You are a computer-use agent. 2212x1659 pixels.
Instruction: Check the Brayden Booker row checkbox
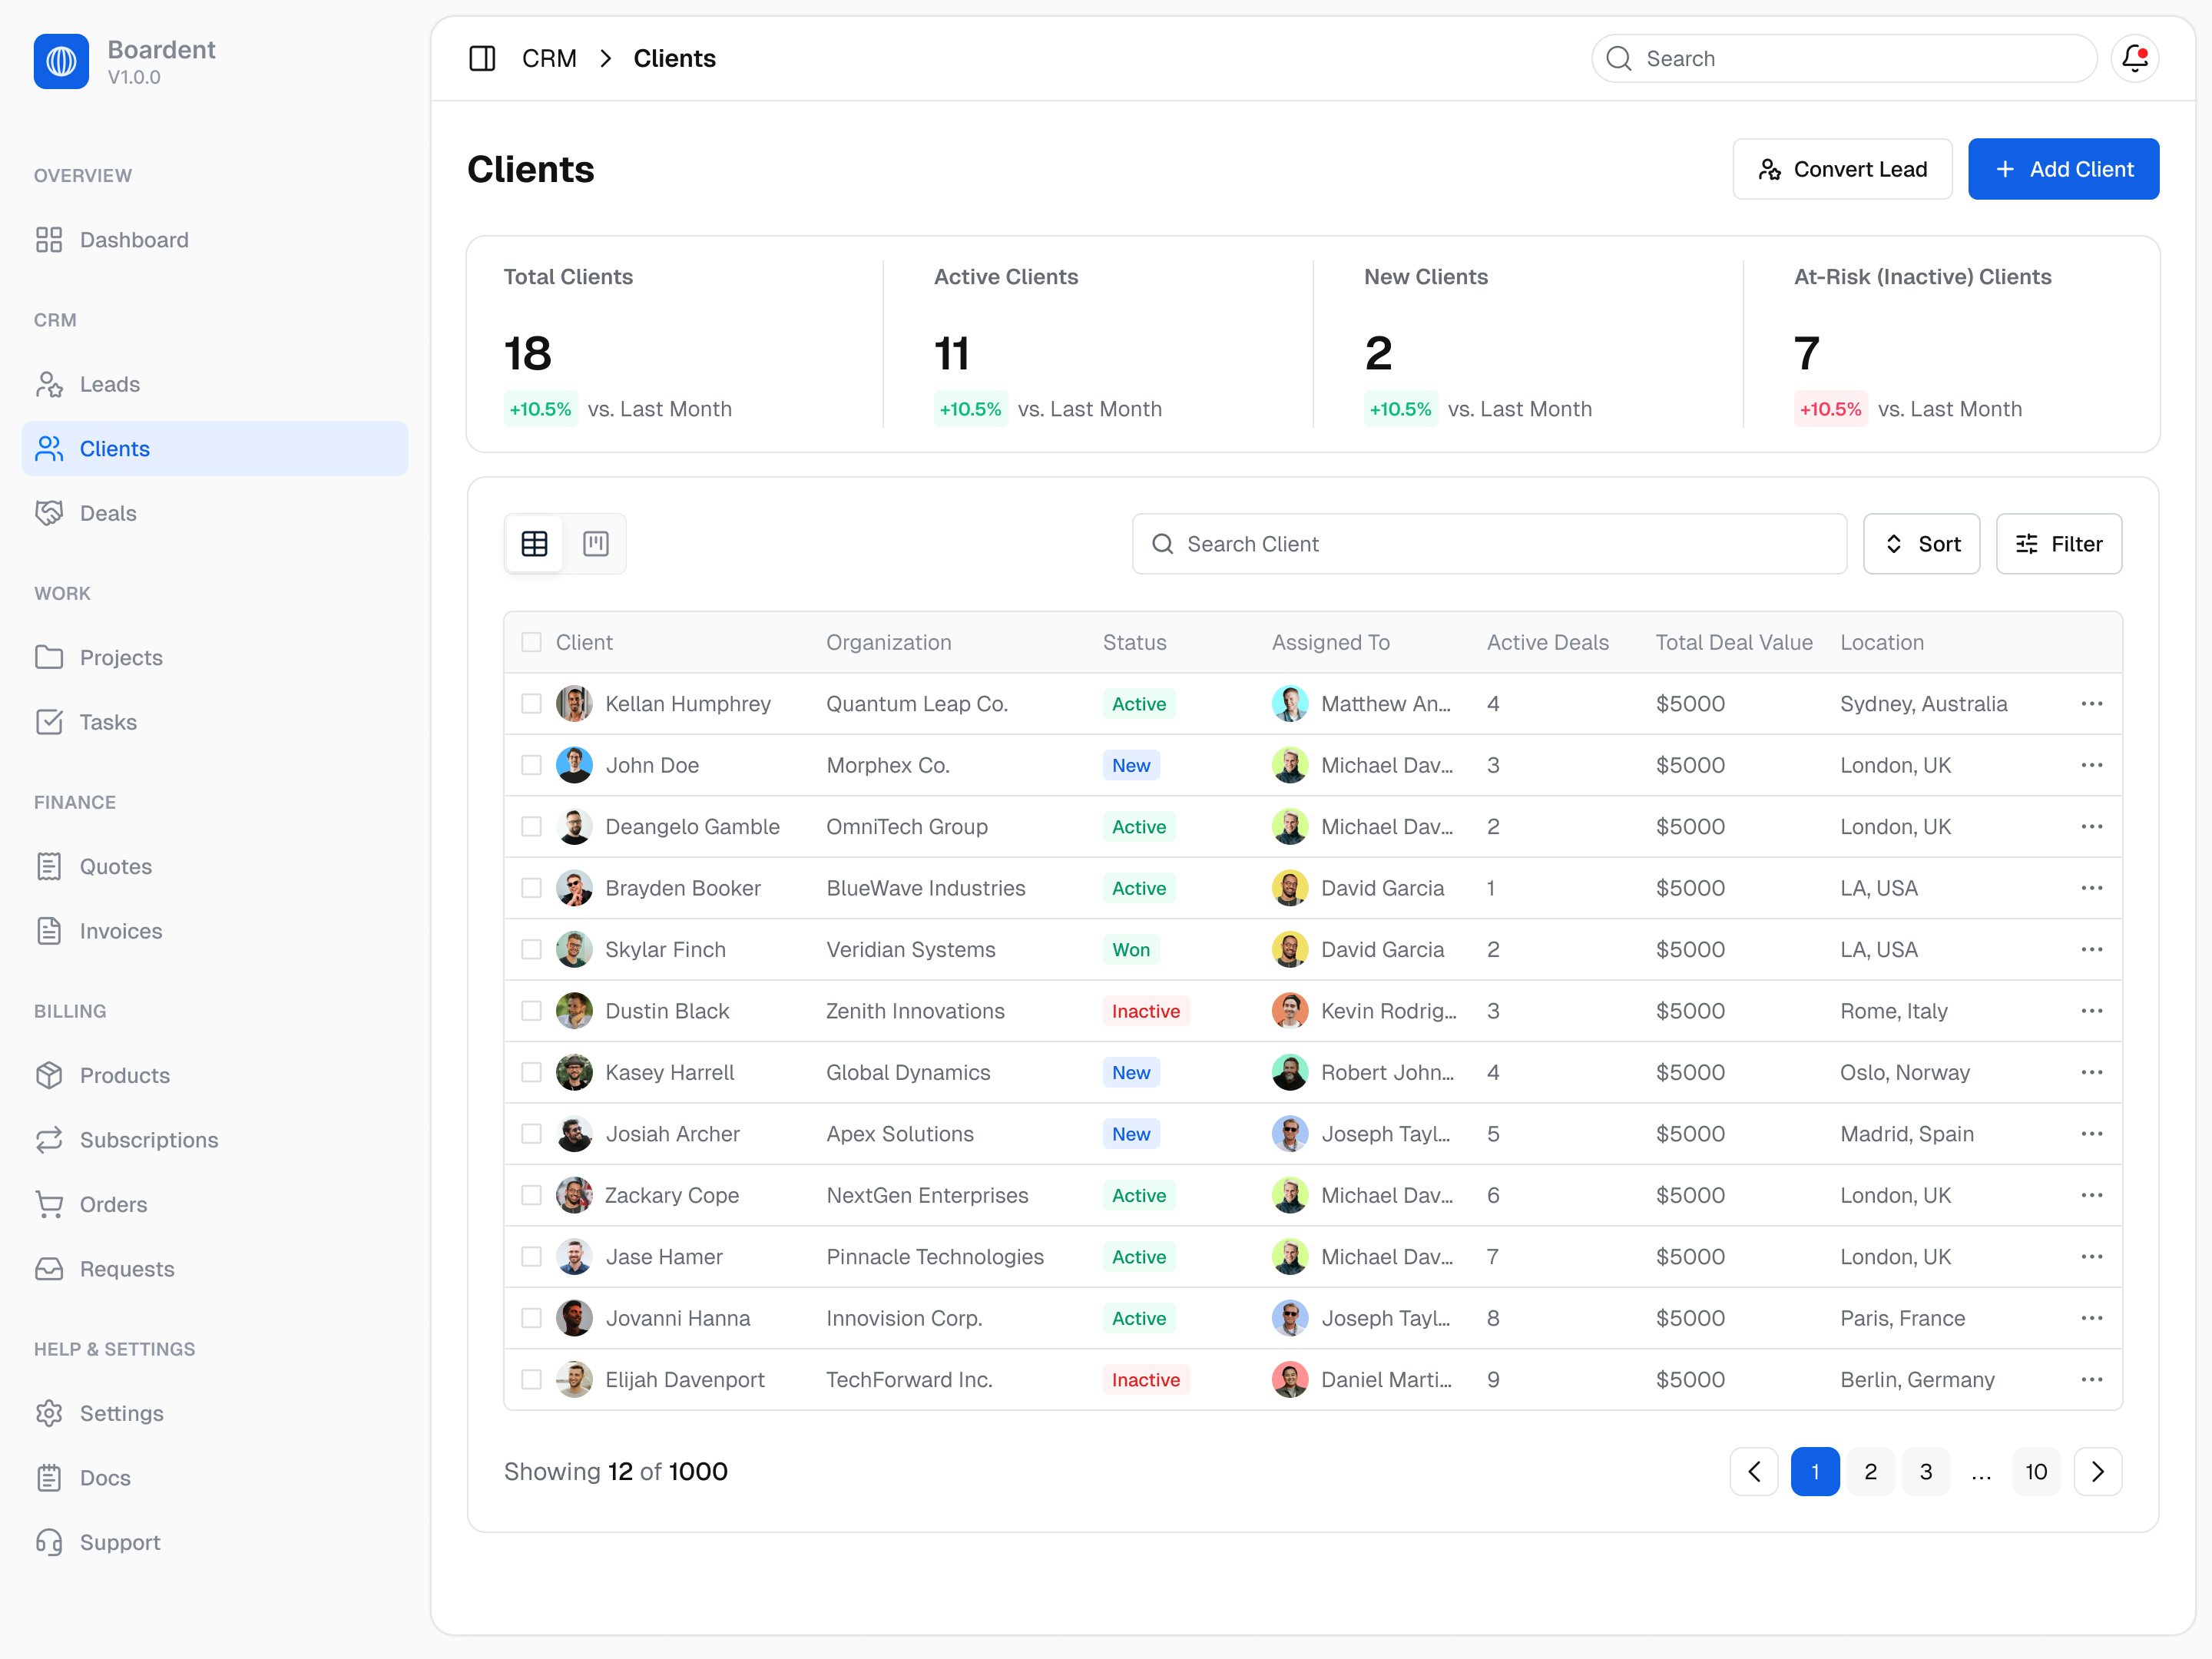[531, 888]
